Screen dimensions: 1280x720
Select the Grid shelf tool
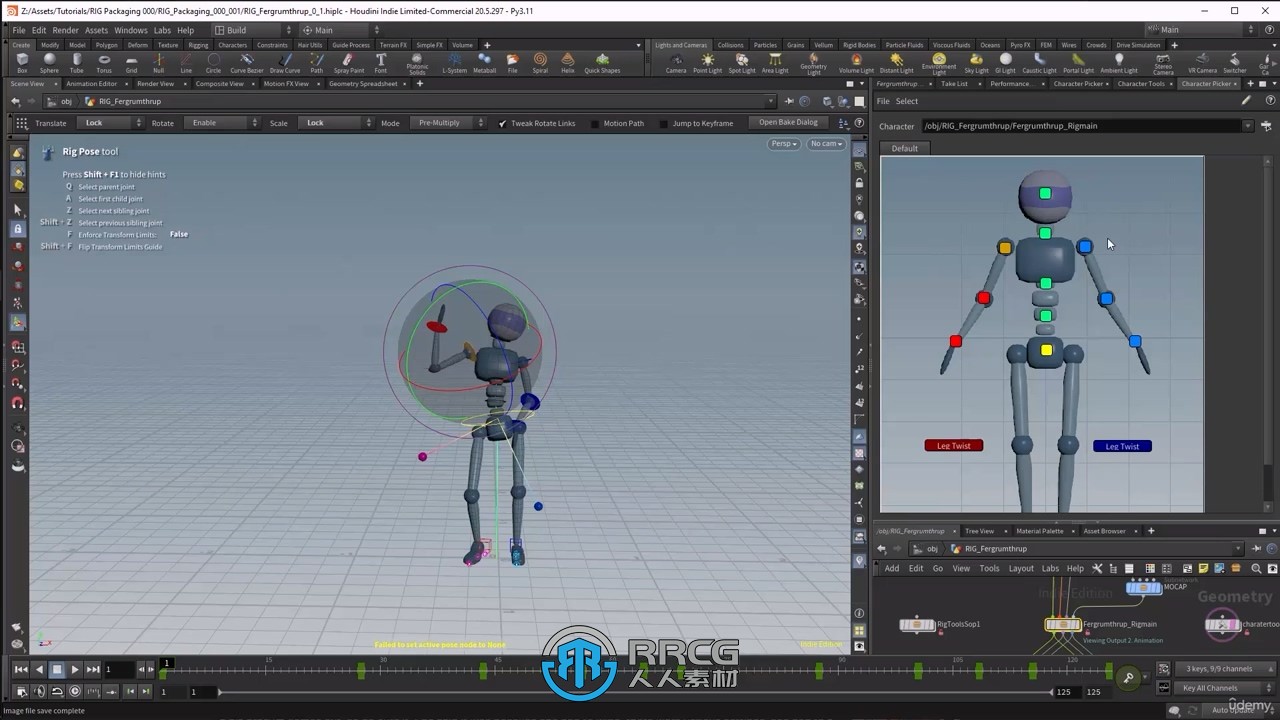coord(131,63)
